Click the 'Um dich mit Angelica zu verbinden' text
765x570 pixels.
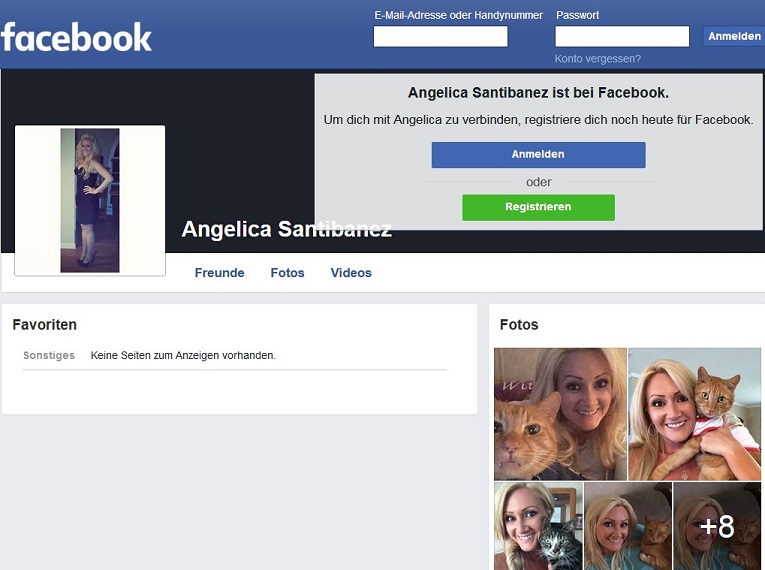538,120
